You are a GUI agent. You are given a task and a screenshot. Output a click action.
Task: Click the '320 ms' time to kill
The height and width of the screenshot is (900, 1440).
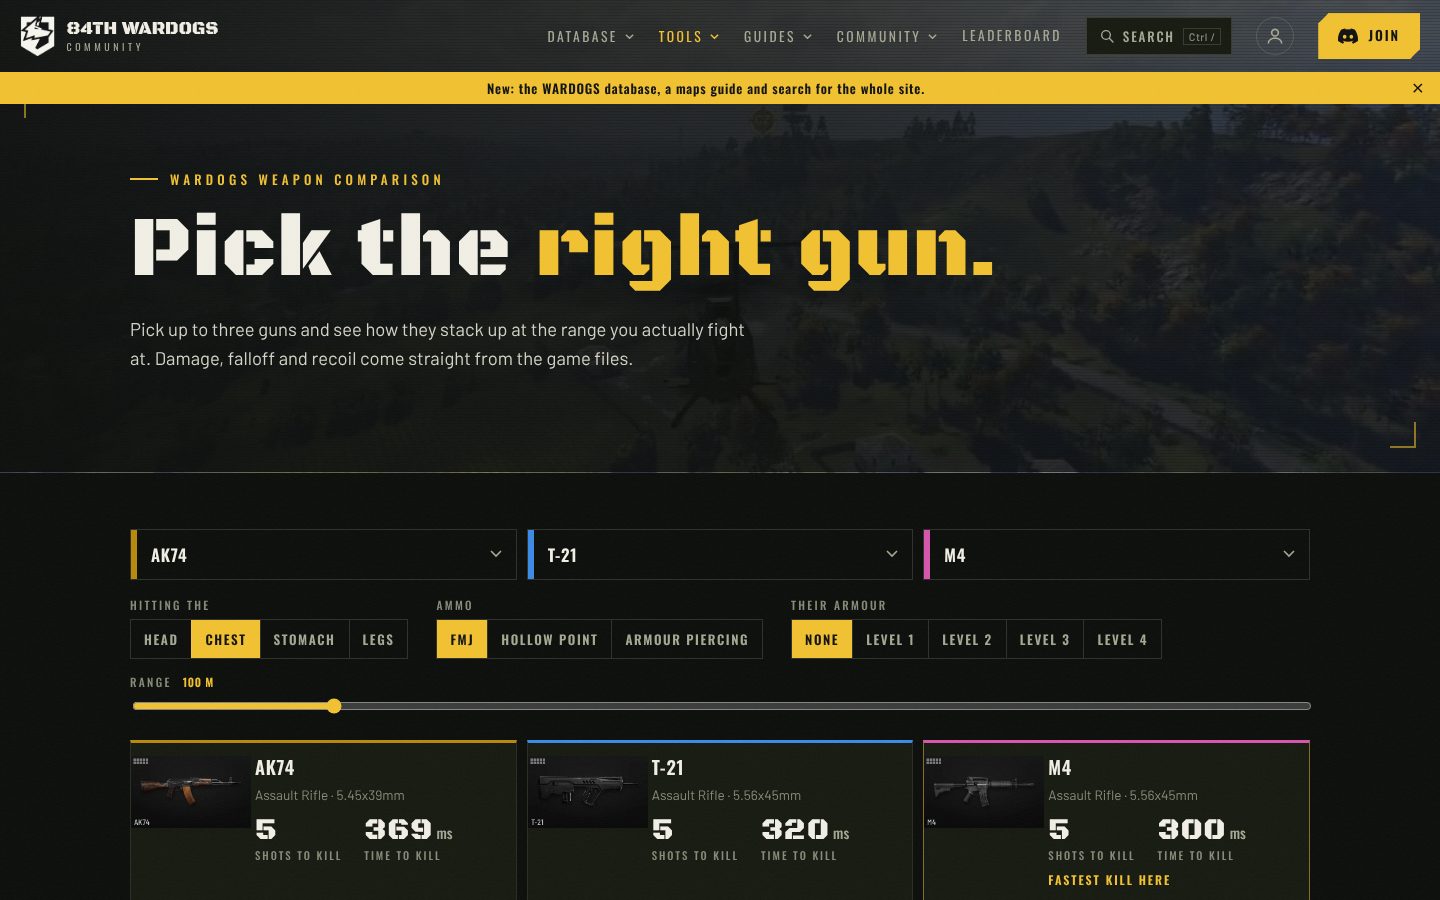806,830
